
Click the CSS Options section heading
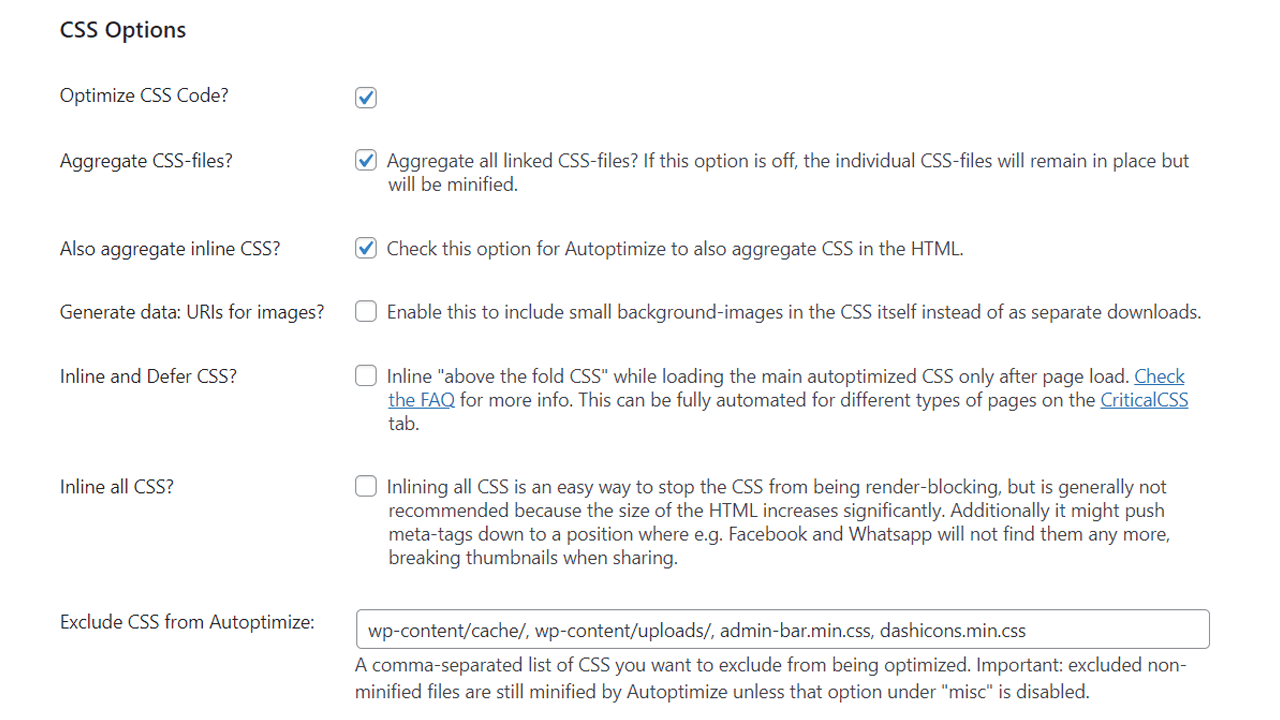pos(123,30)
